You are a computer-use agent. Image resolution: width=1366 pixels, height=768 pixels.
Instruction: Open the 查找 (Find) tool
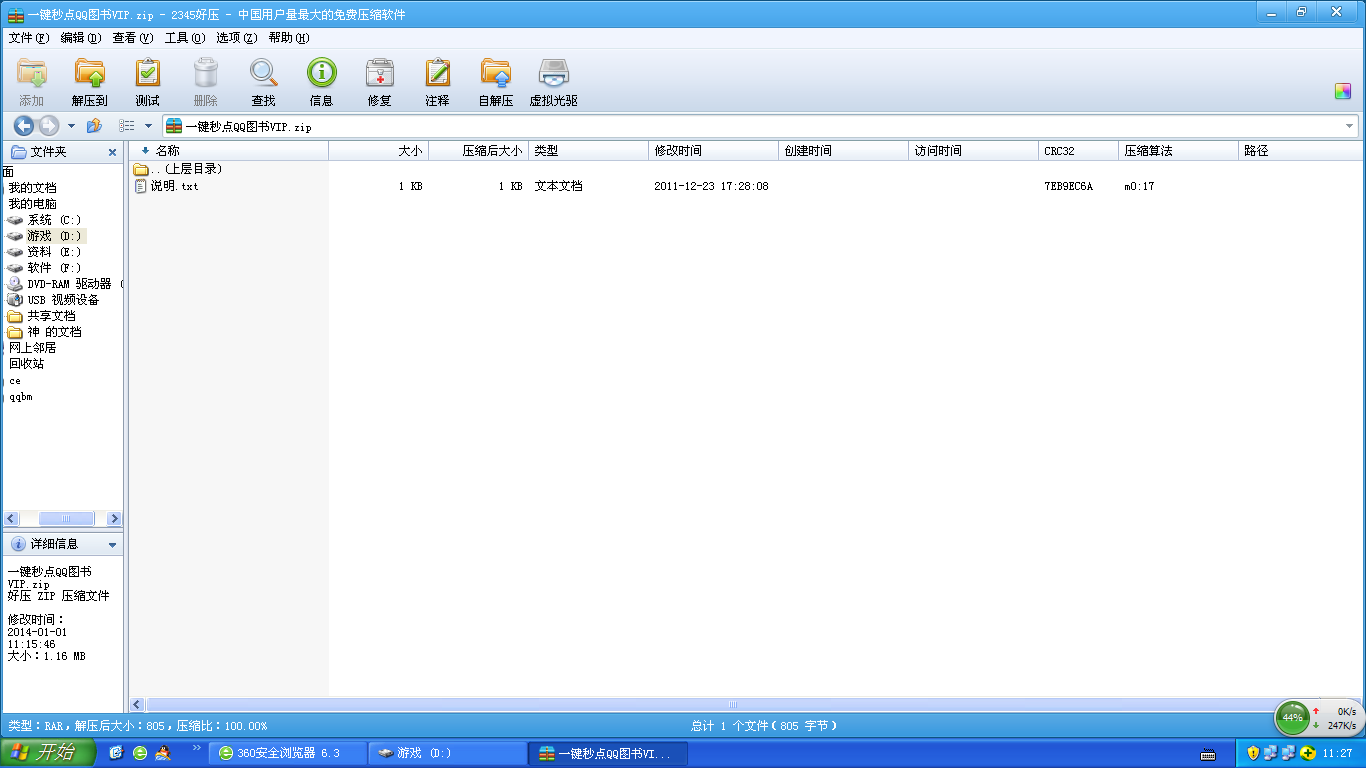[x=263, y=82]
